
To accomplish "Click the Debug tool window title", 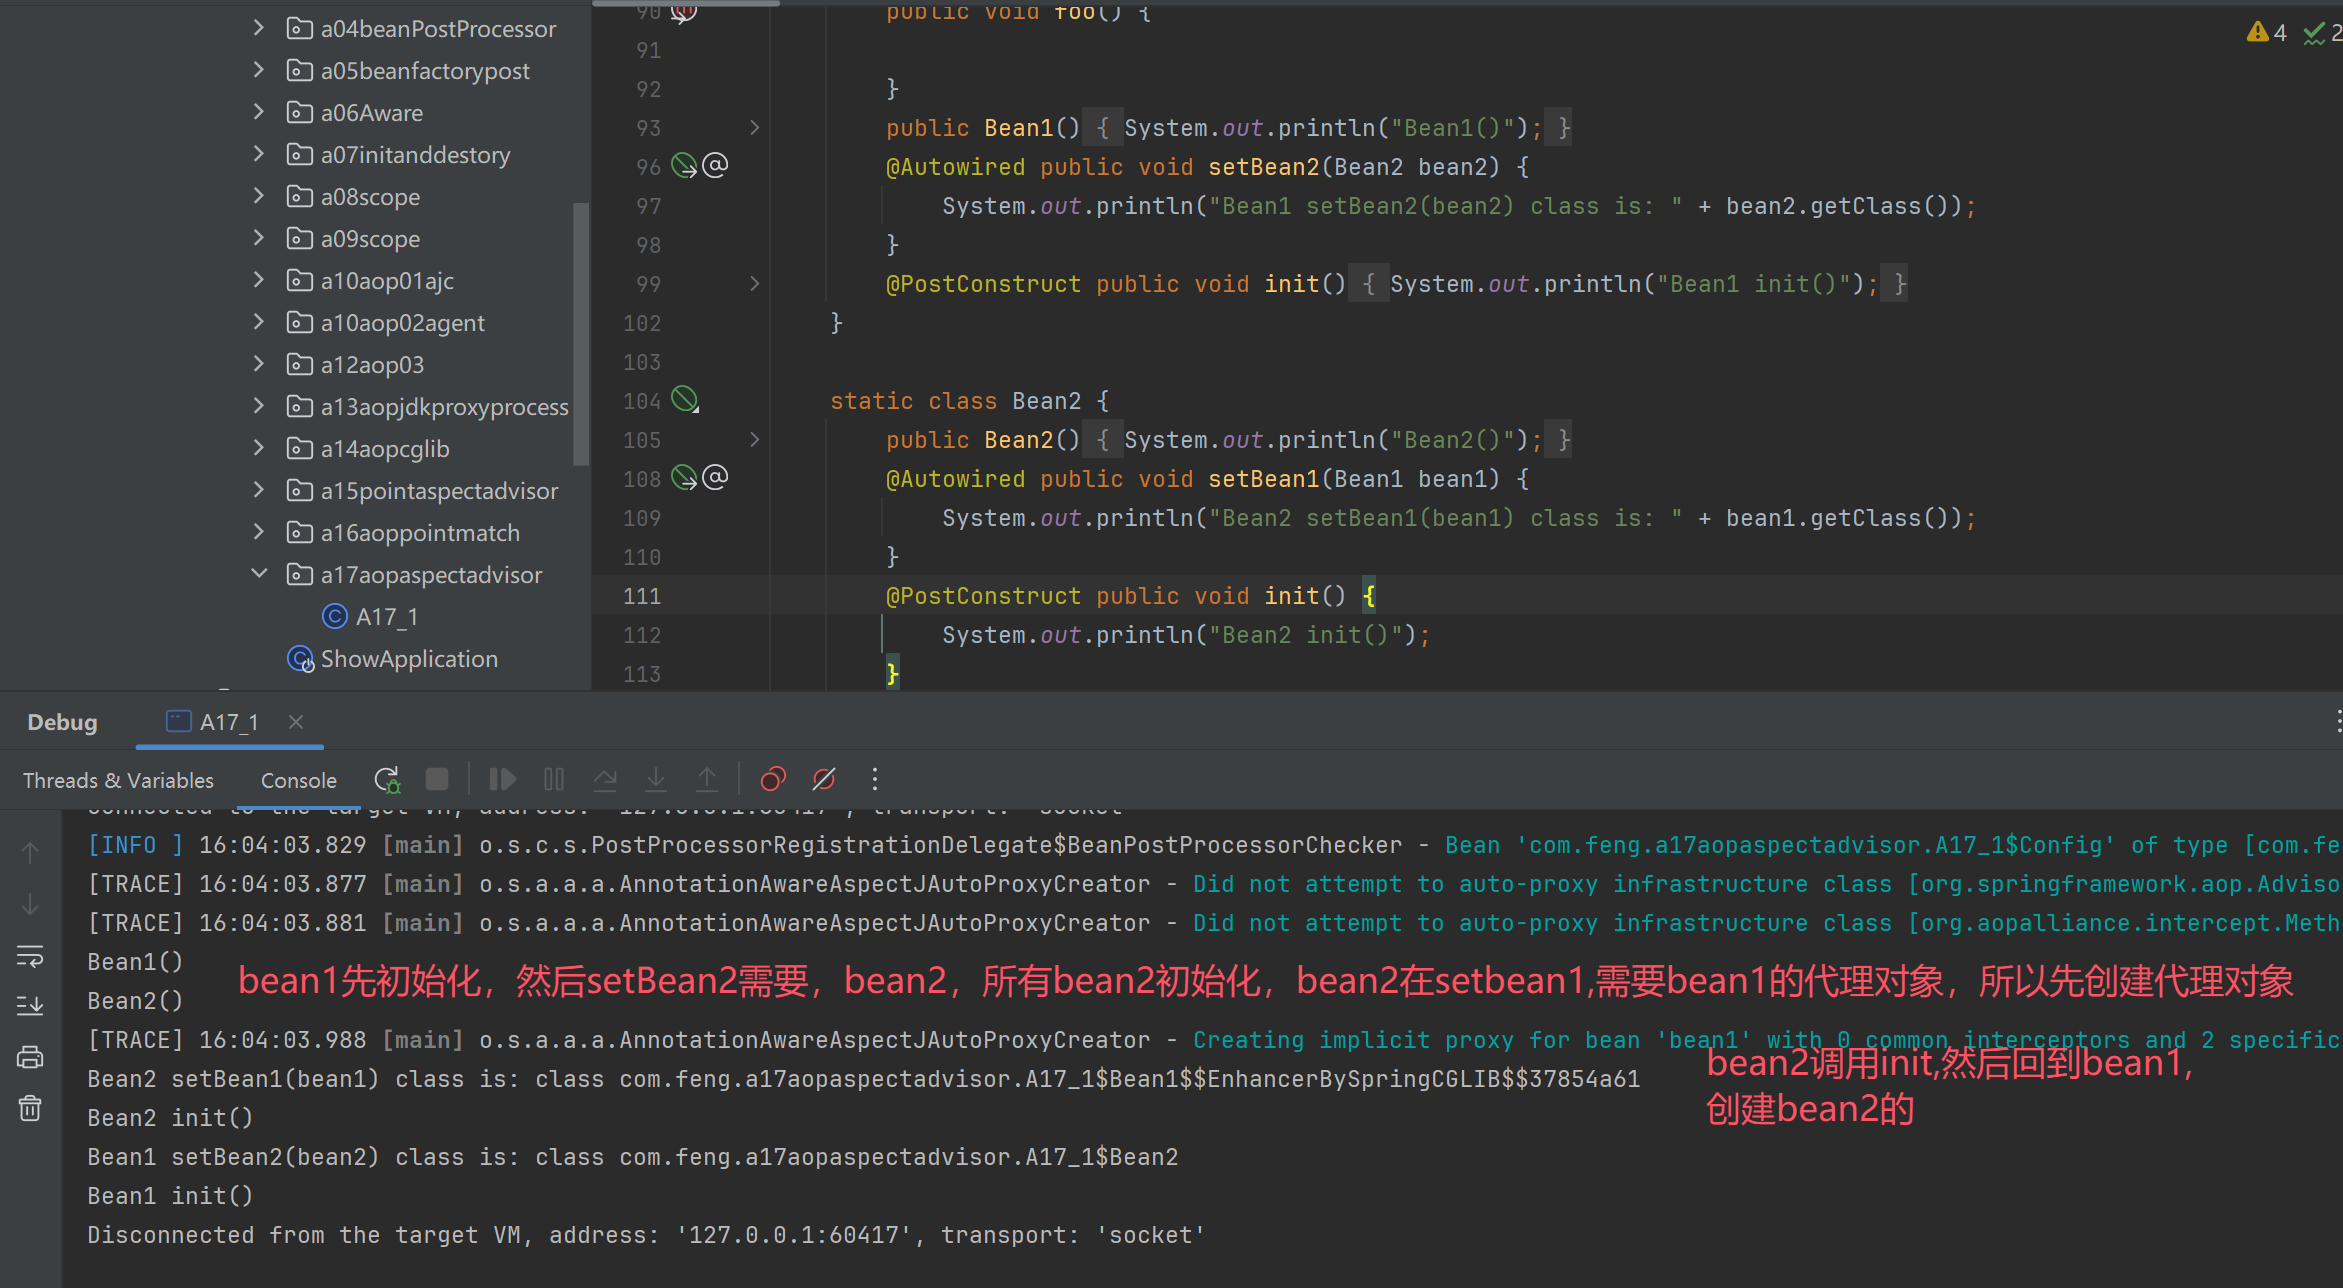I will [62, 722].
